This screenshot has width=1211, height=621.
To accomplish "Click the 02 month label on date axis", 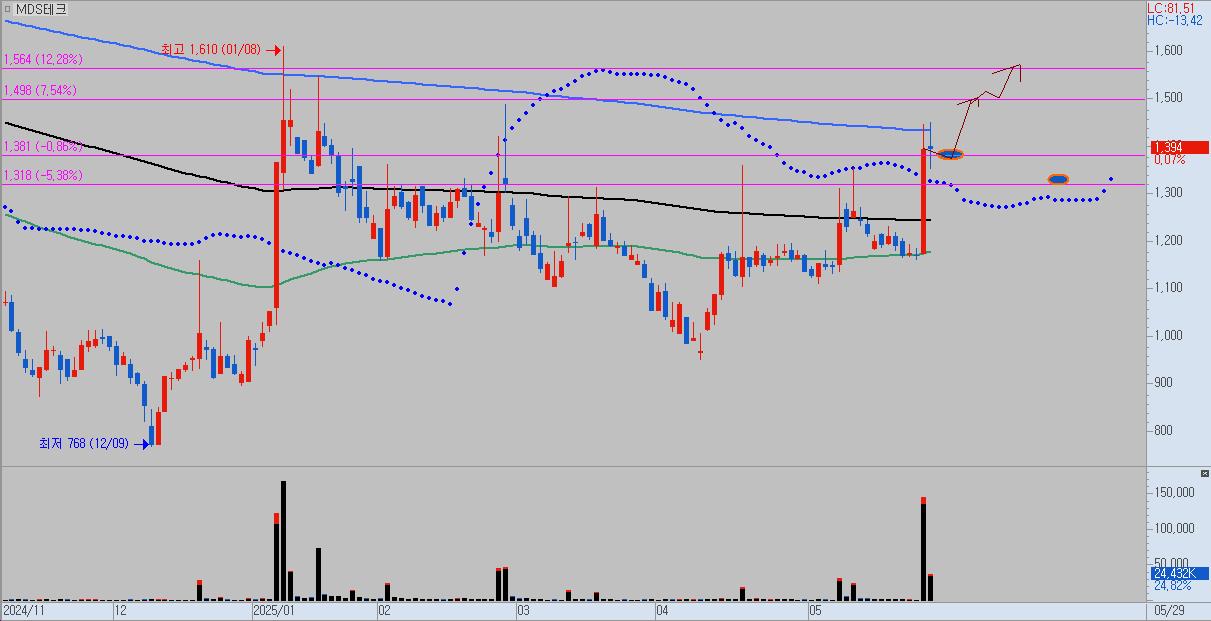I will 384,609.
